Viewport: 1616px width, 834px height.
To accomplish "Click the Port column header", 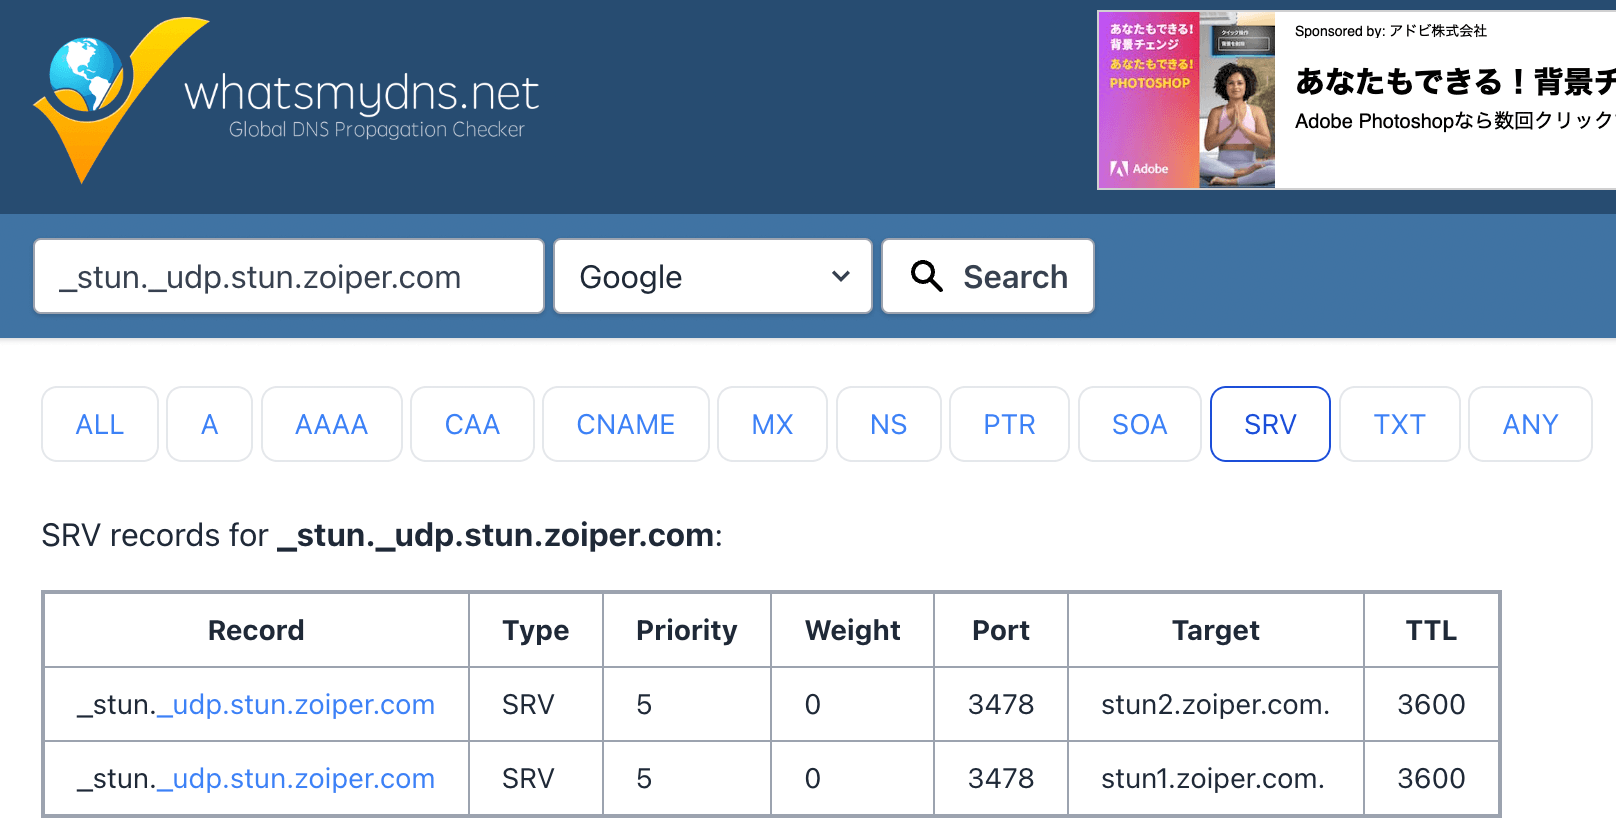I will 1001,630.
